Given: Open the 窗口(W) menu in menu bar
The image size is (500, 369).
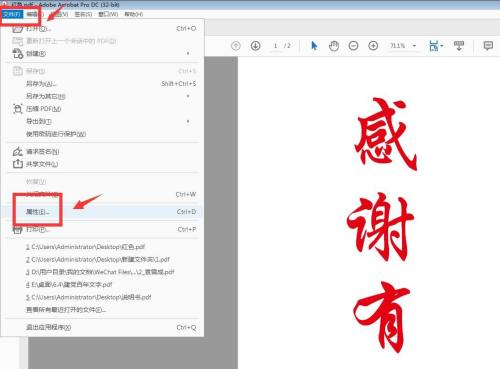Looking at the screenshot, I should pyautogui.click(x=108, y=14).
